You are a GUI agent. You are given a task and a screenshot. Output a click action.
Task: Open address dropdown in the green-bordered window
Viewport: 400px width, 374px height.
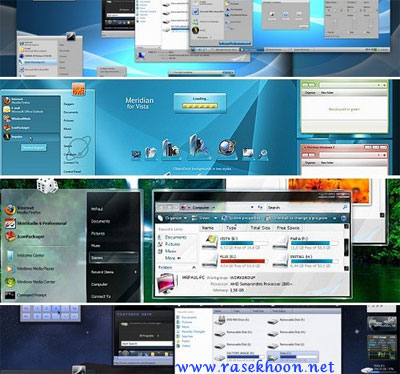point(379,85)
